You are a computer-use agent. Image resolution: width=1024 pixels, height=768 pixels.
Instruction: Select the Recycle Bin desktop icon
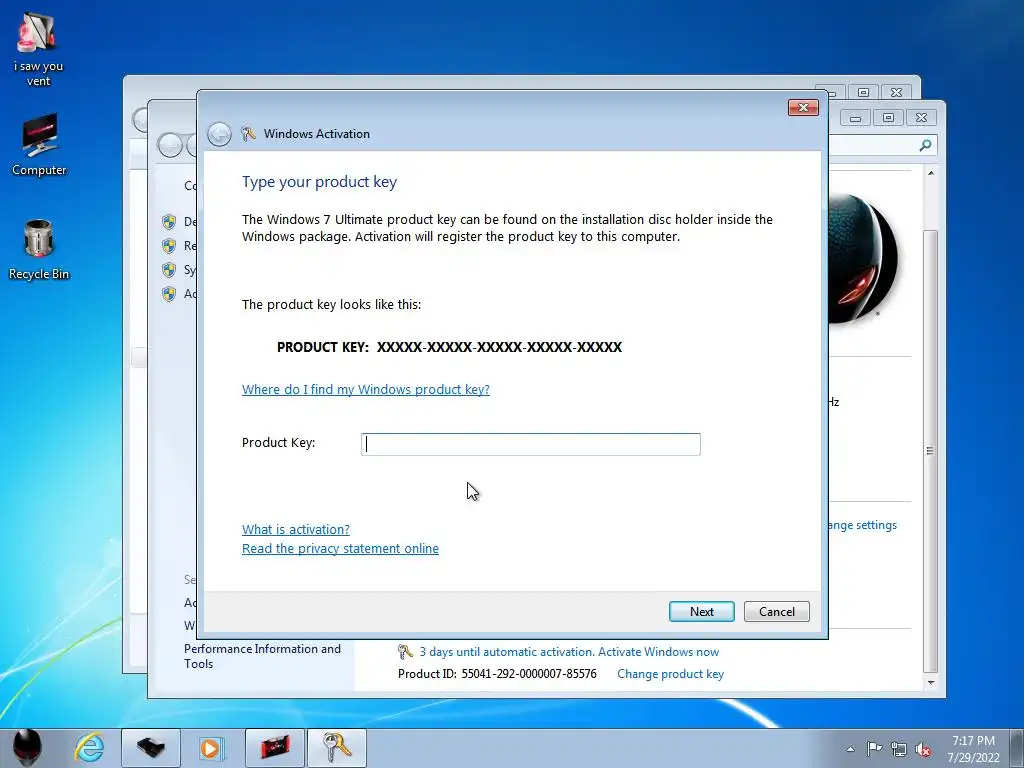tap(39, 249)
